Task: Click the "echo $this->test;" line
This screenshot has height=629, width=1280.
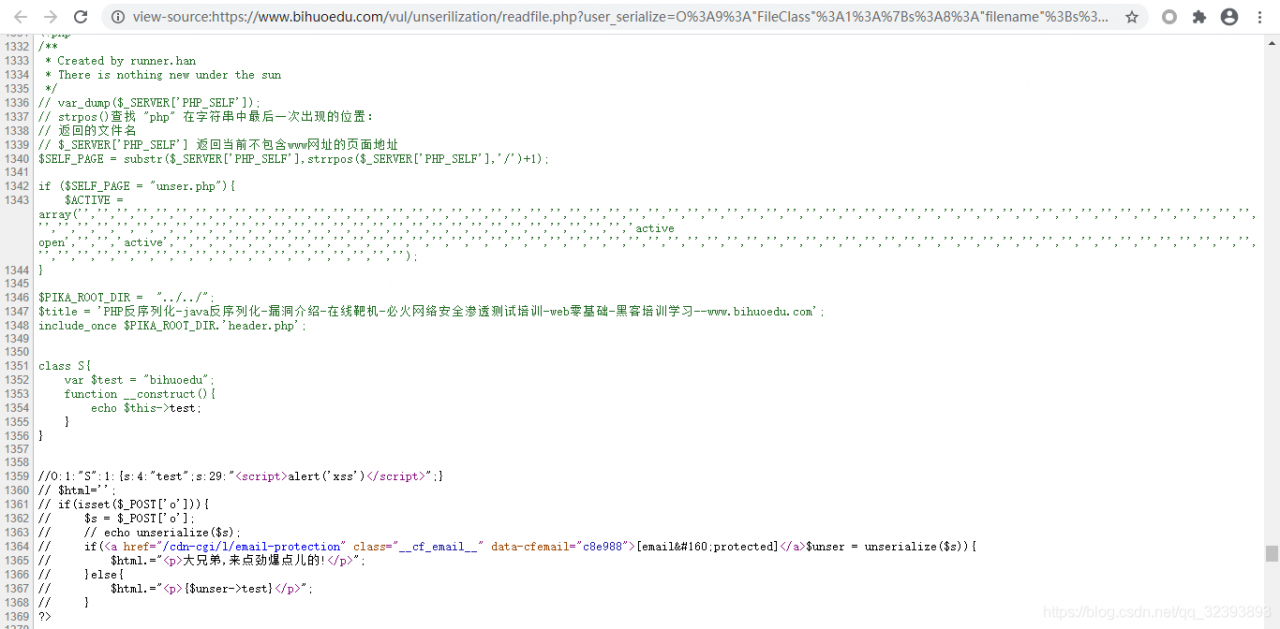Action: click(x=146, y=408)
